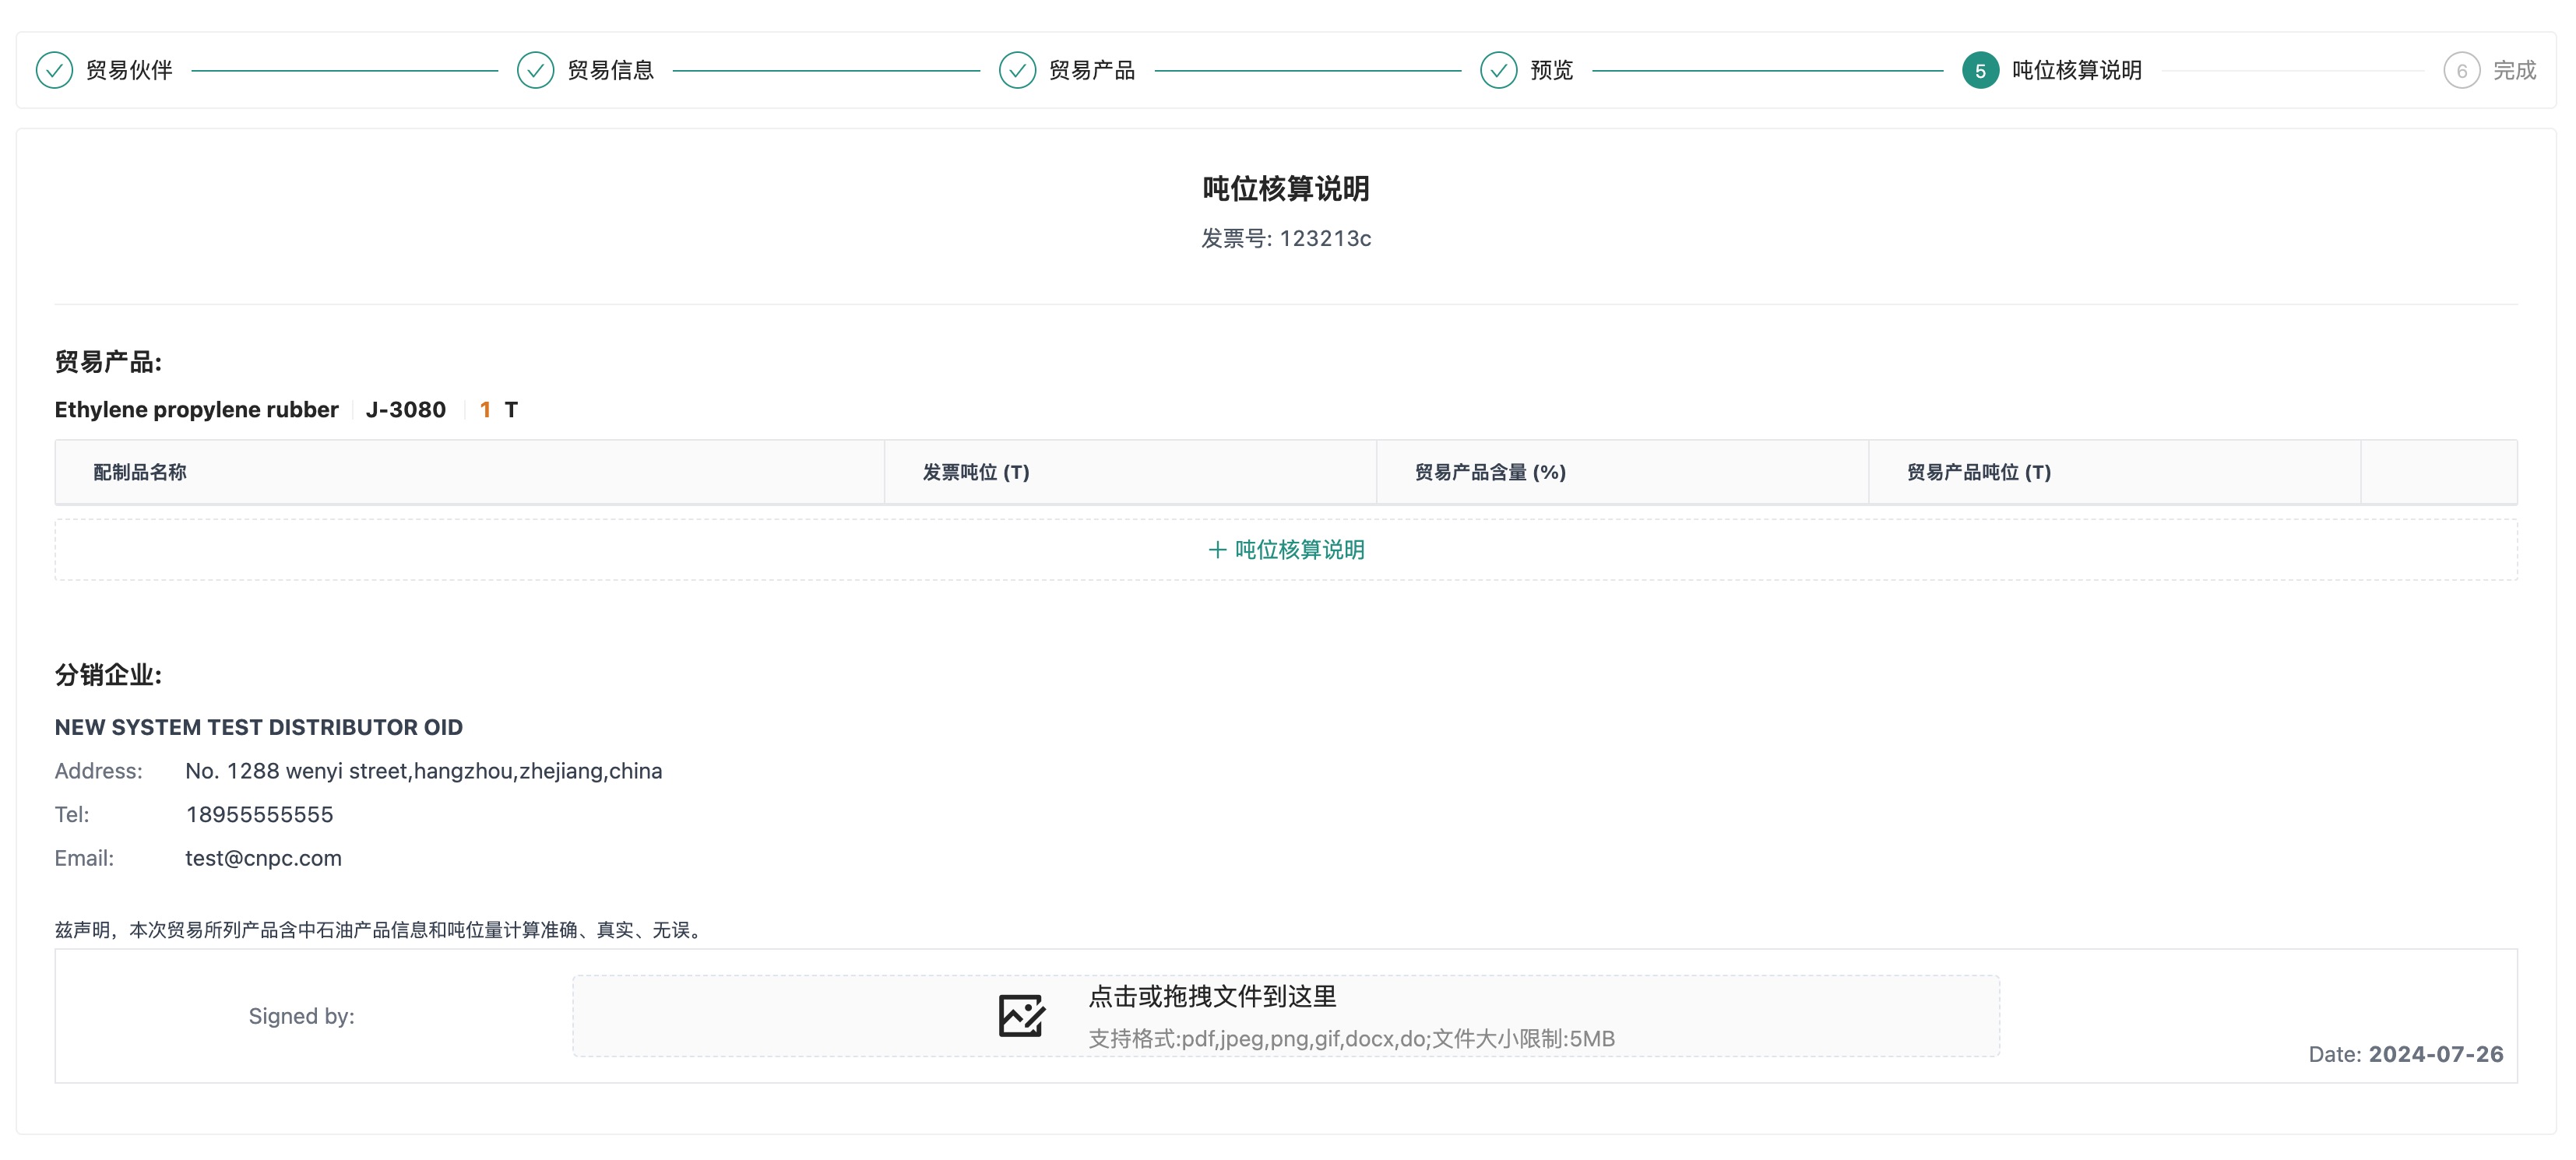Viewport: 2576px width, 1160px height.
Task: Click the 吨位核算说明 page heading
Action: [x=1286, y=188]
